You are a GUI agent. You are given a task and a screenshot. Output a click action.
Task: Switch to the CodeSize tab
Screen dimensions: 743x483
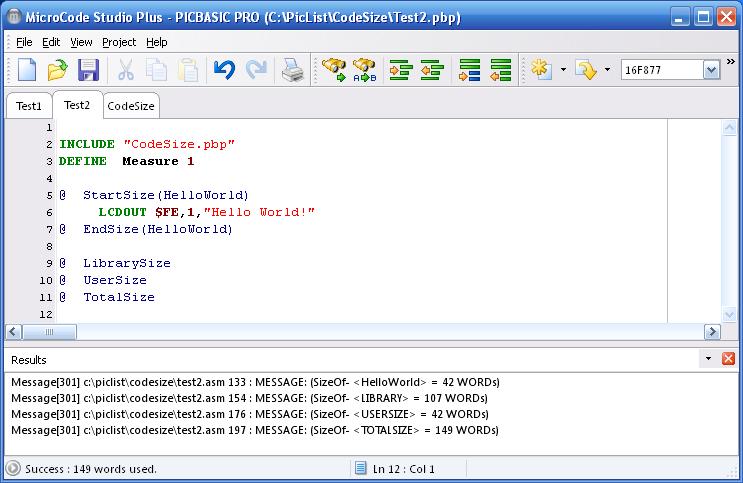pyautogui.click(x=130, y=106)
